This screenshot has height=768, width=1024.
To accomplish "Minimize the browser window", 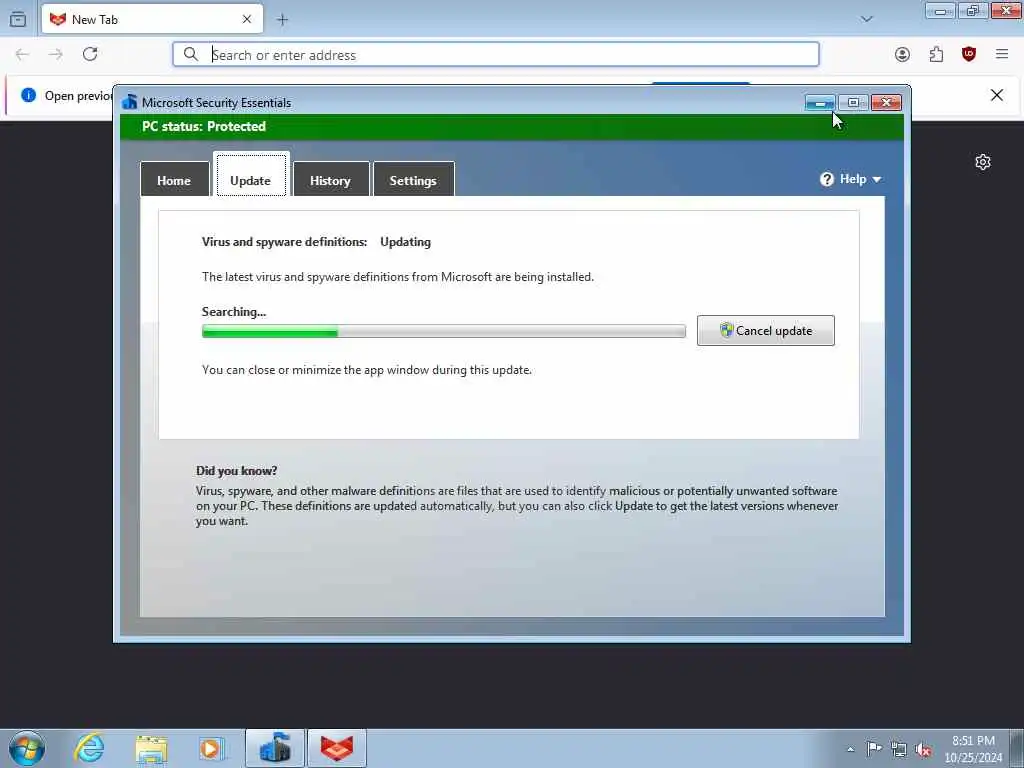I will (x=940, y=10).
